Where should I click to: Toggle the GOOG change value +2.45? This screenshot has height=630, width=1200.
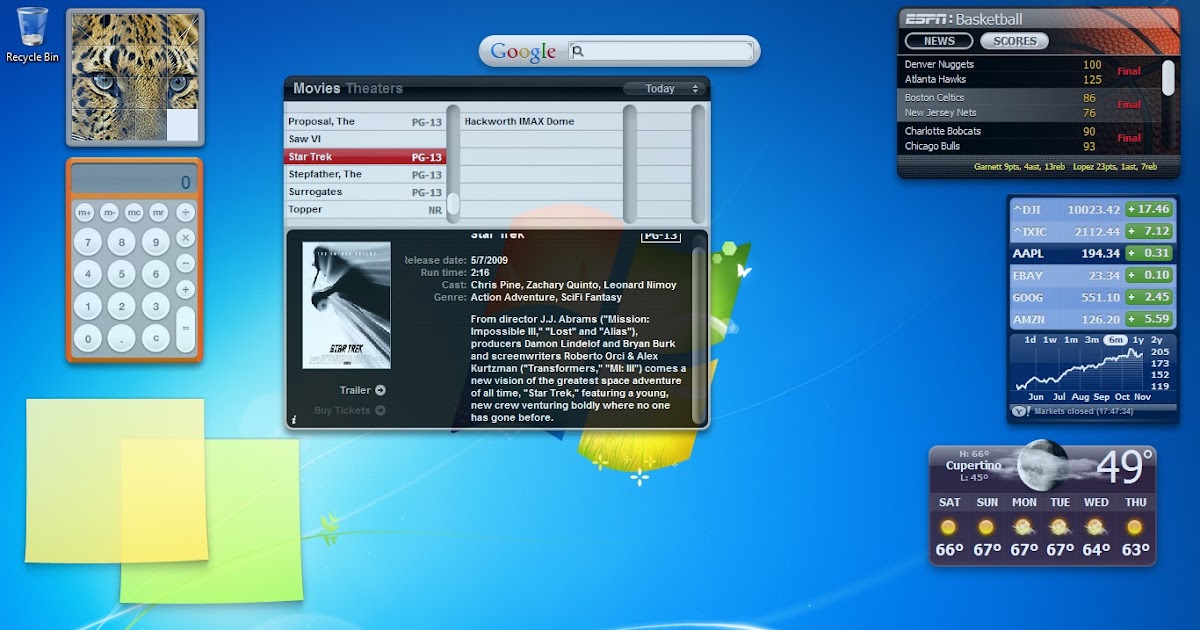pos(1148,297)
